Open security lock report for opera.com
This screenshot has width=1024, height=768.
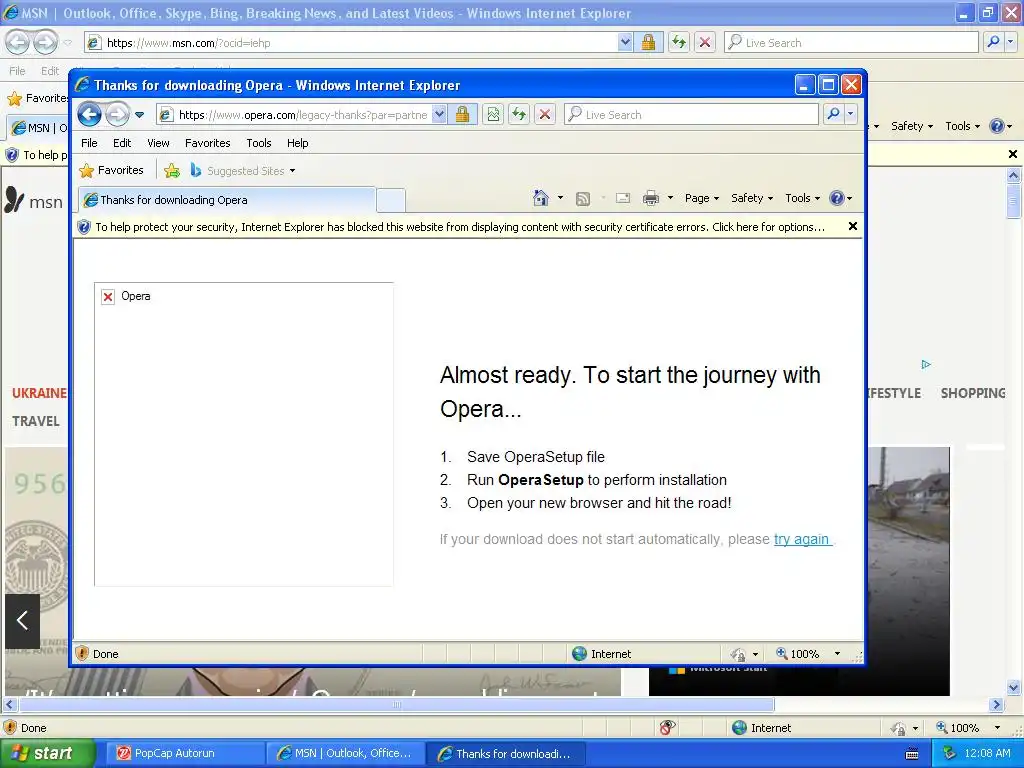tap(462, 115)
